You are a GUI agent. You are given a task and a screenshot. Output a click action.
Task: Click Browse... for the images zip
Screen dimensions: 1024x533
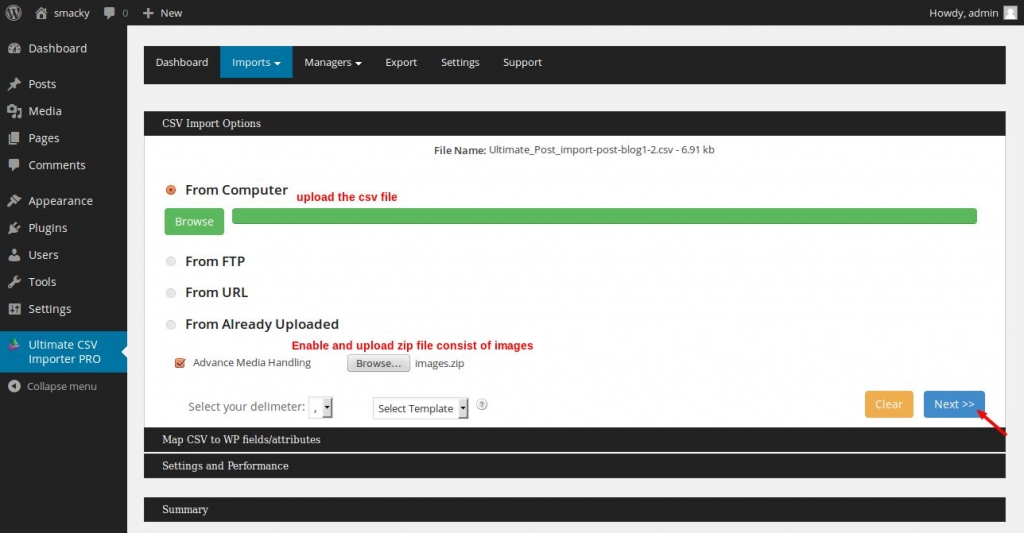379,363
